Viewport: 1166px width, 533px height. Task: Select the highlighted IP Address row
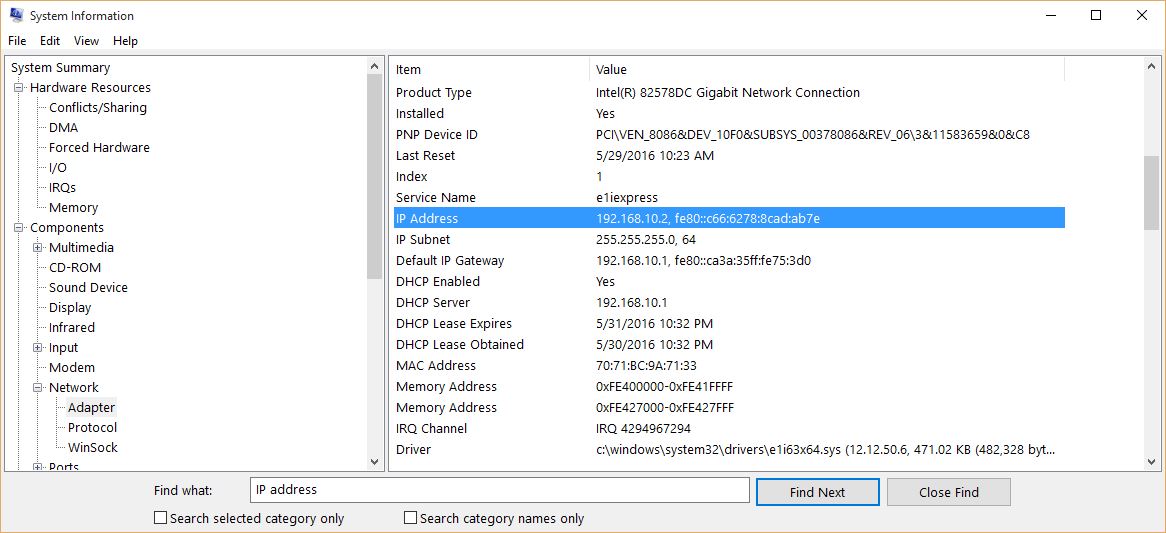tap(729, 219)
